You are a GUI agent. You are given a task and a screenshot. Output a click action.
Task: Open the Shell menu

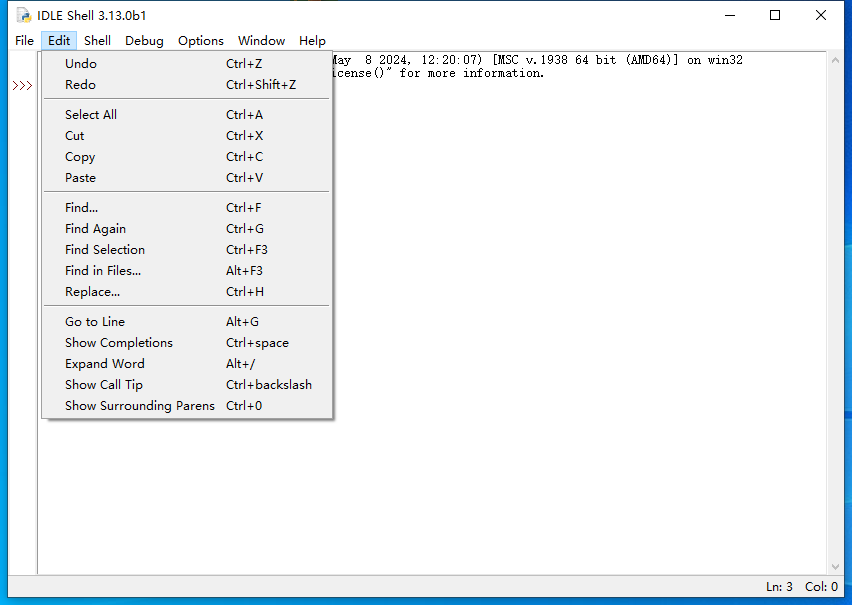pyautogui.click(x=97, y=41)
